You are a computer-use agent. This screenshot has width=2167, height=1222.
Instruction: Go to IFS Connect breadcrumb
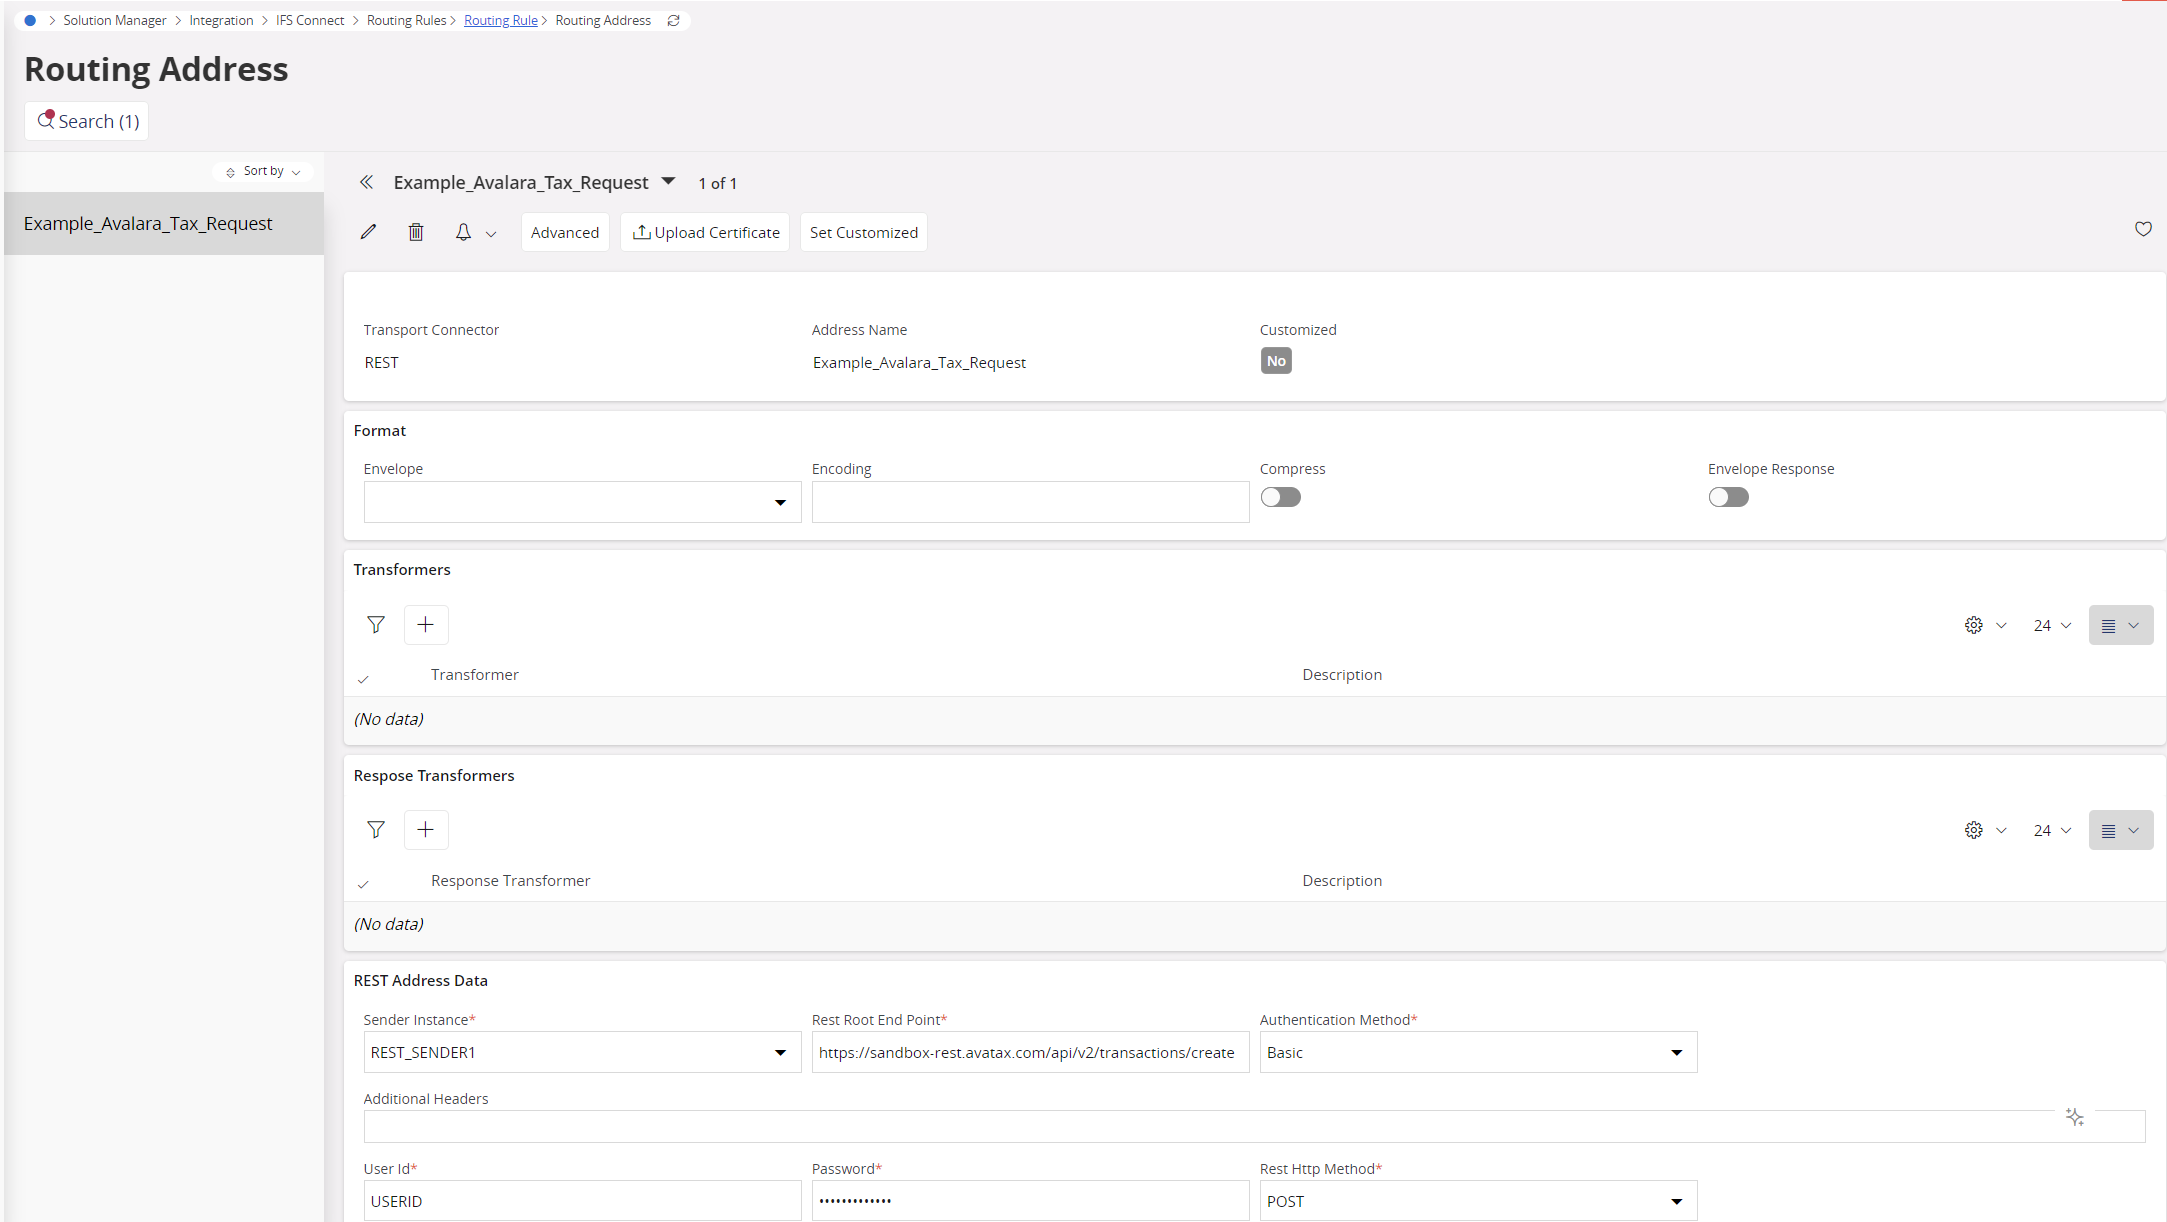pos(310,20)
